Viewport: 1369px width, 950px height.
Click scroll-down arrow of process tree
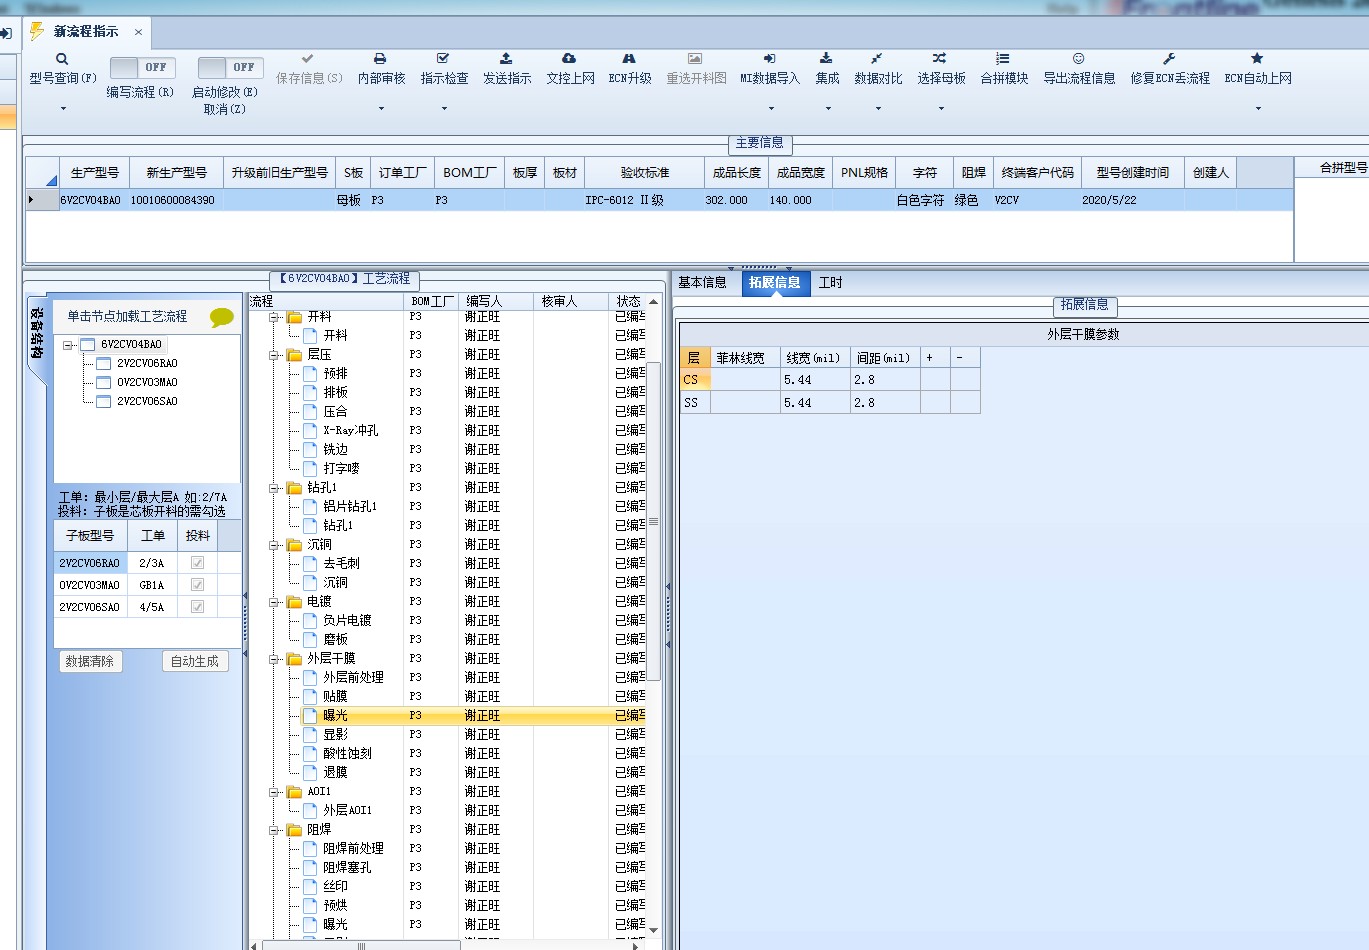click(654, 930)
